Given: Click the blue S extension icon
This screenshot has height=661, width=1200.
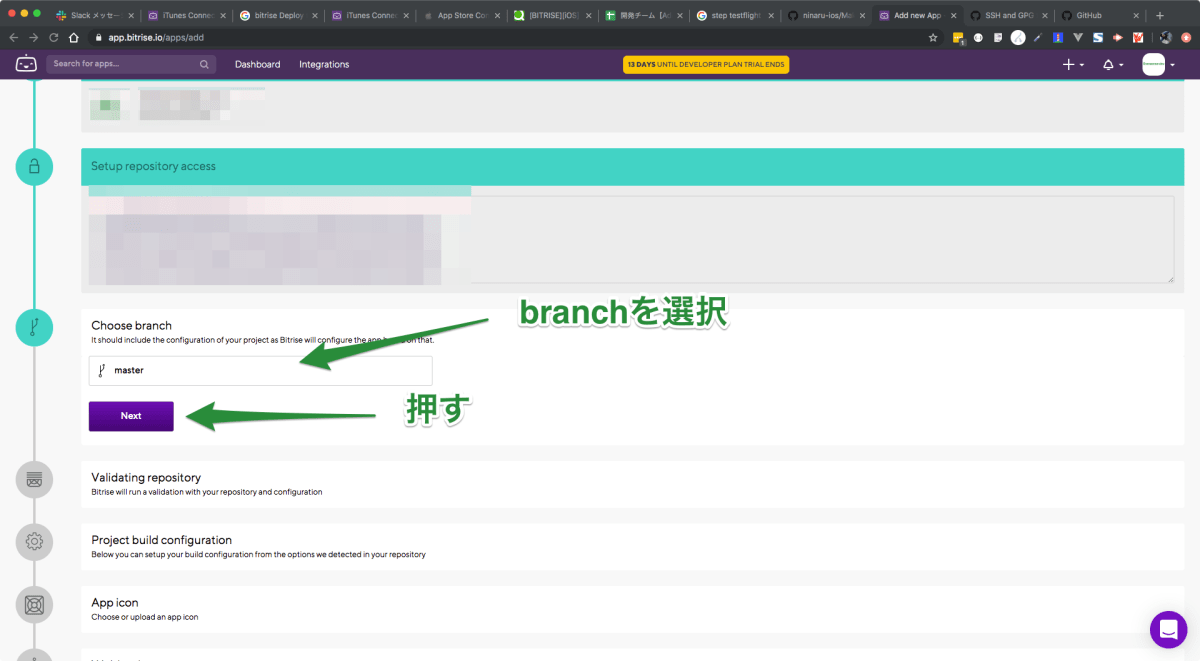Looking at the screenshot, I should (1098, 37).
